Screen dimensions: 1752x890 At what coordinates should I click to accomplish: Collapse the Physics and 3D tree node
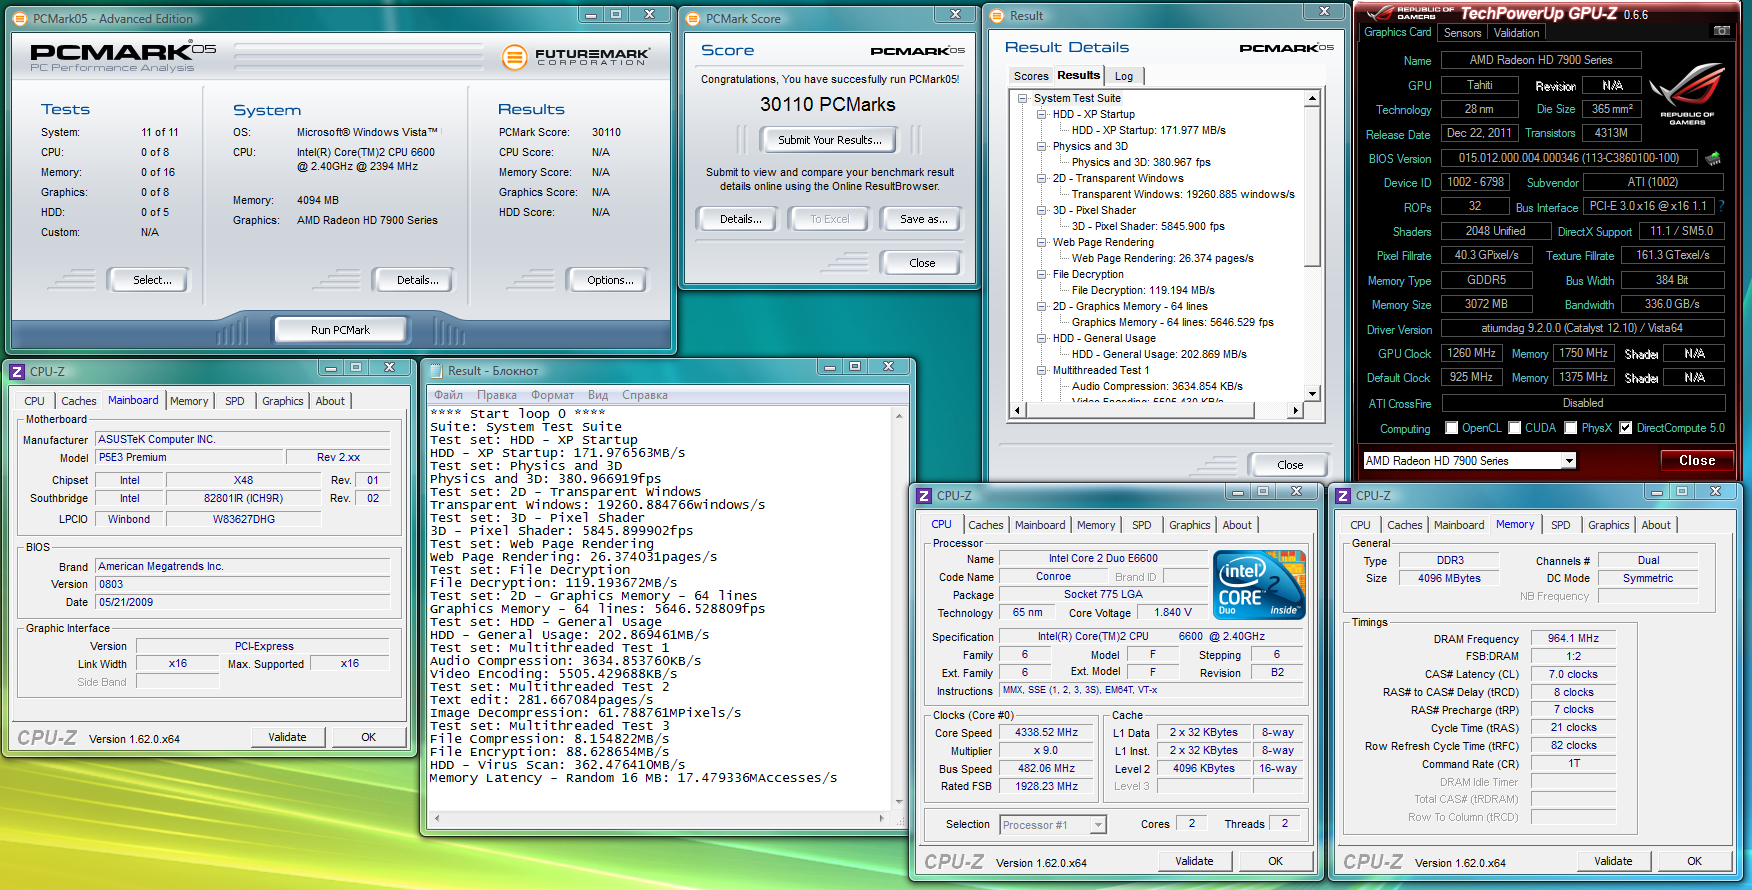1042,146
